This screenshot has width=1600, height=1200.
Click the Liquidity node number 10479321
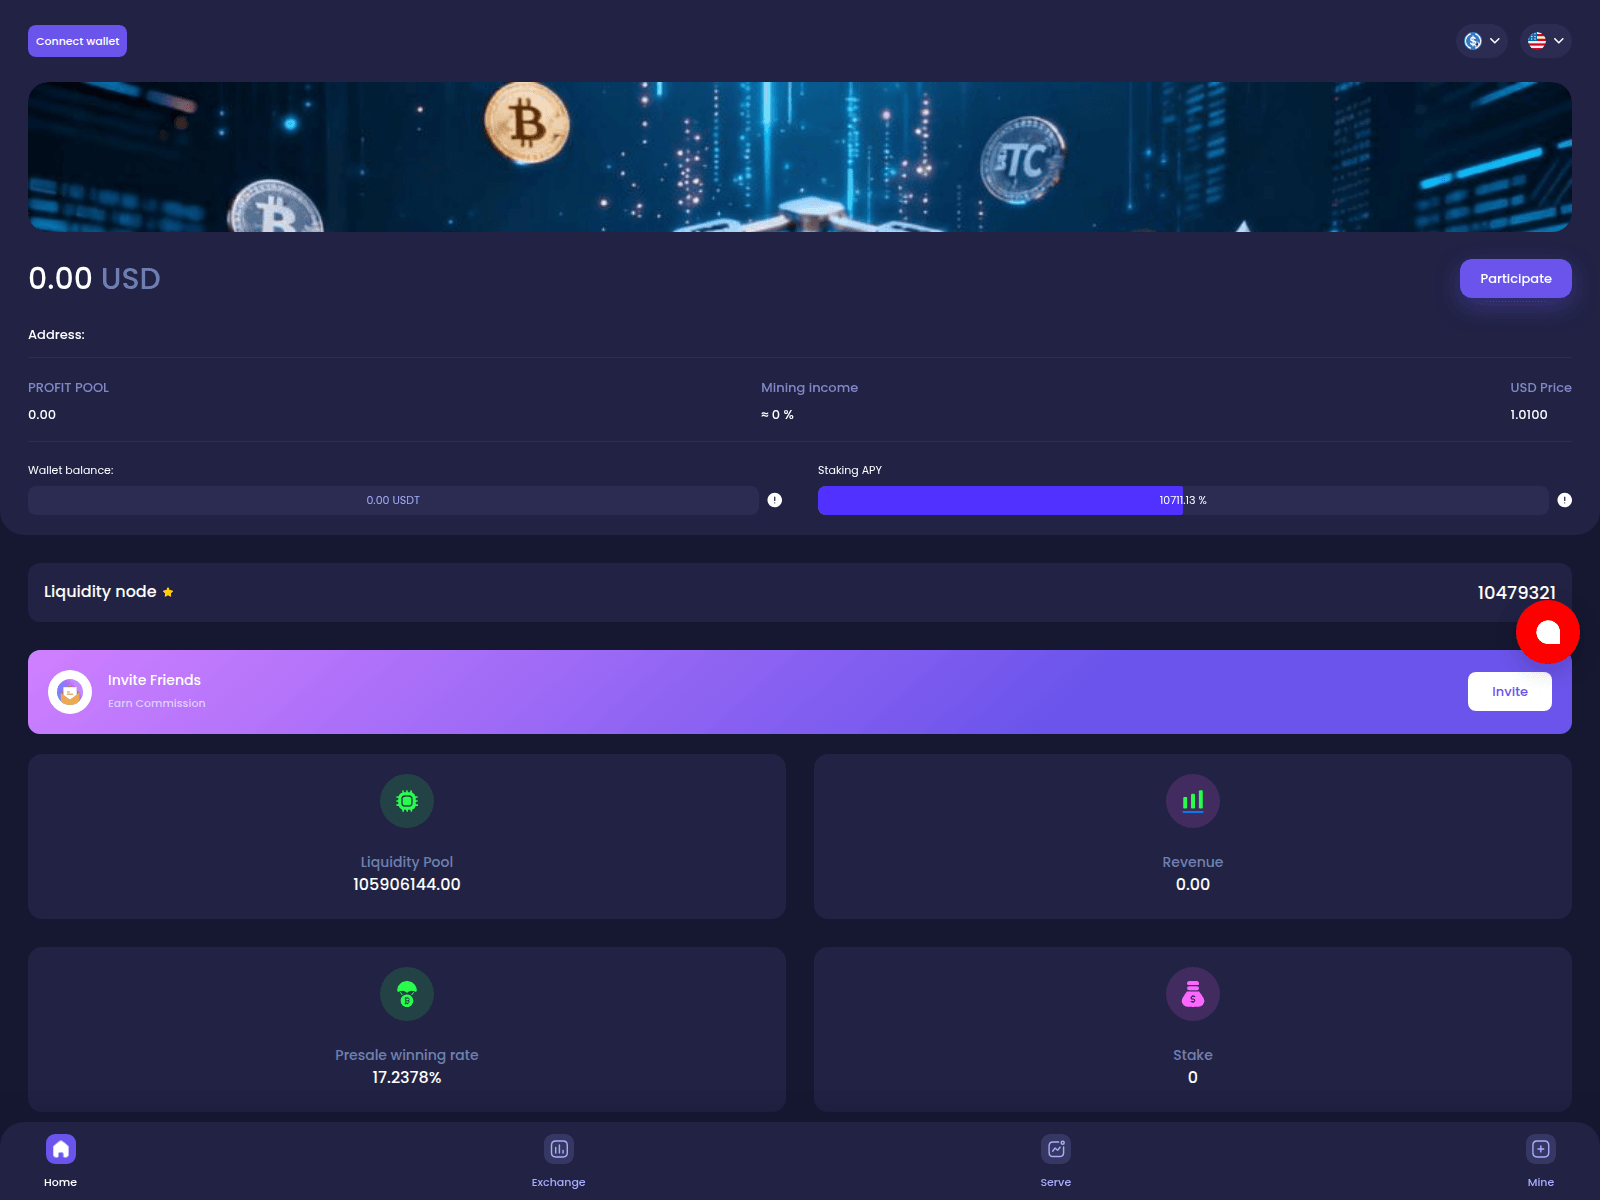pos(1516,593)
